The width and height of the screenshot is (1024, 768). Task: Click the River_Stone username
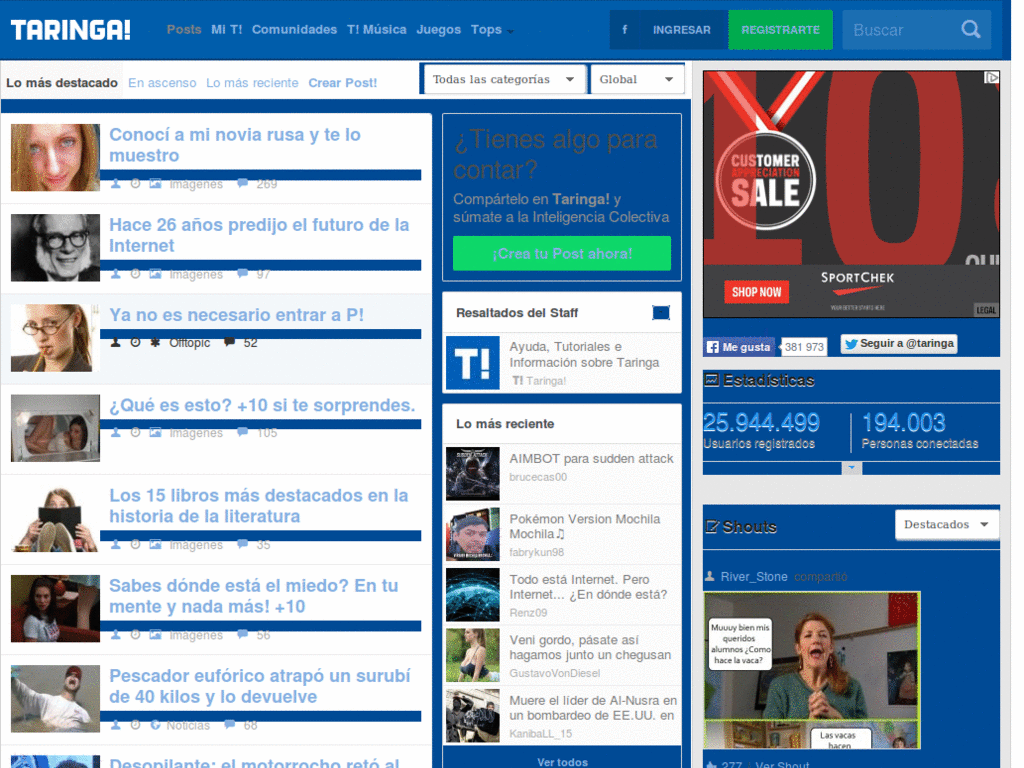pyautogui.click(x=754, y=577)
